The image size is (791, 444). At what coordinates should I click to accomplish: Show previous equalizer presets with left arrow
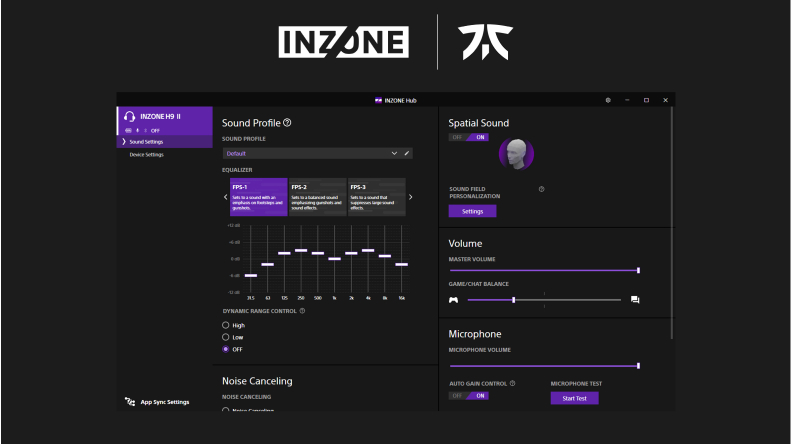coord(225,197)
